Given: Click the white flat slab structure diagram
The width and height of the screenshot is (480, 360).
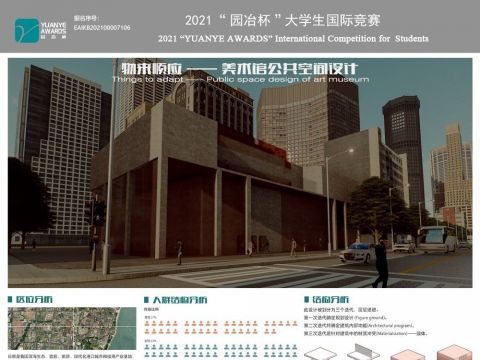Looking at the screenshot, I should tap(320, 354).
